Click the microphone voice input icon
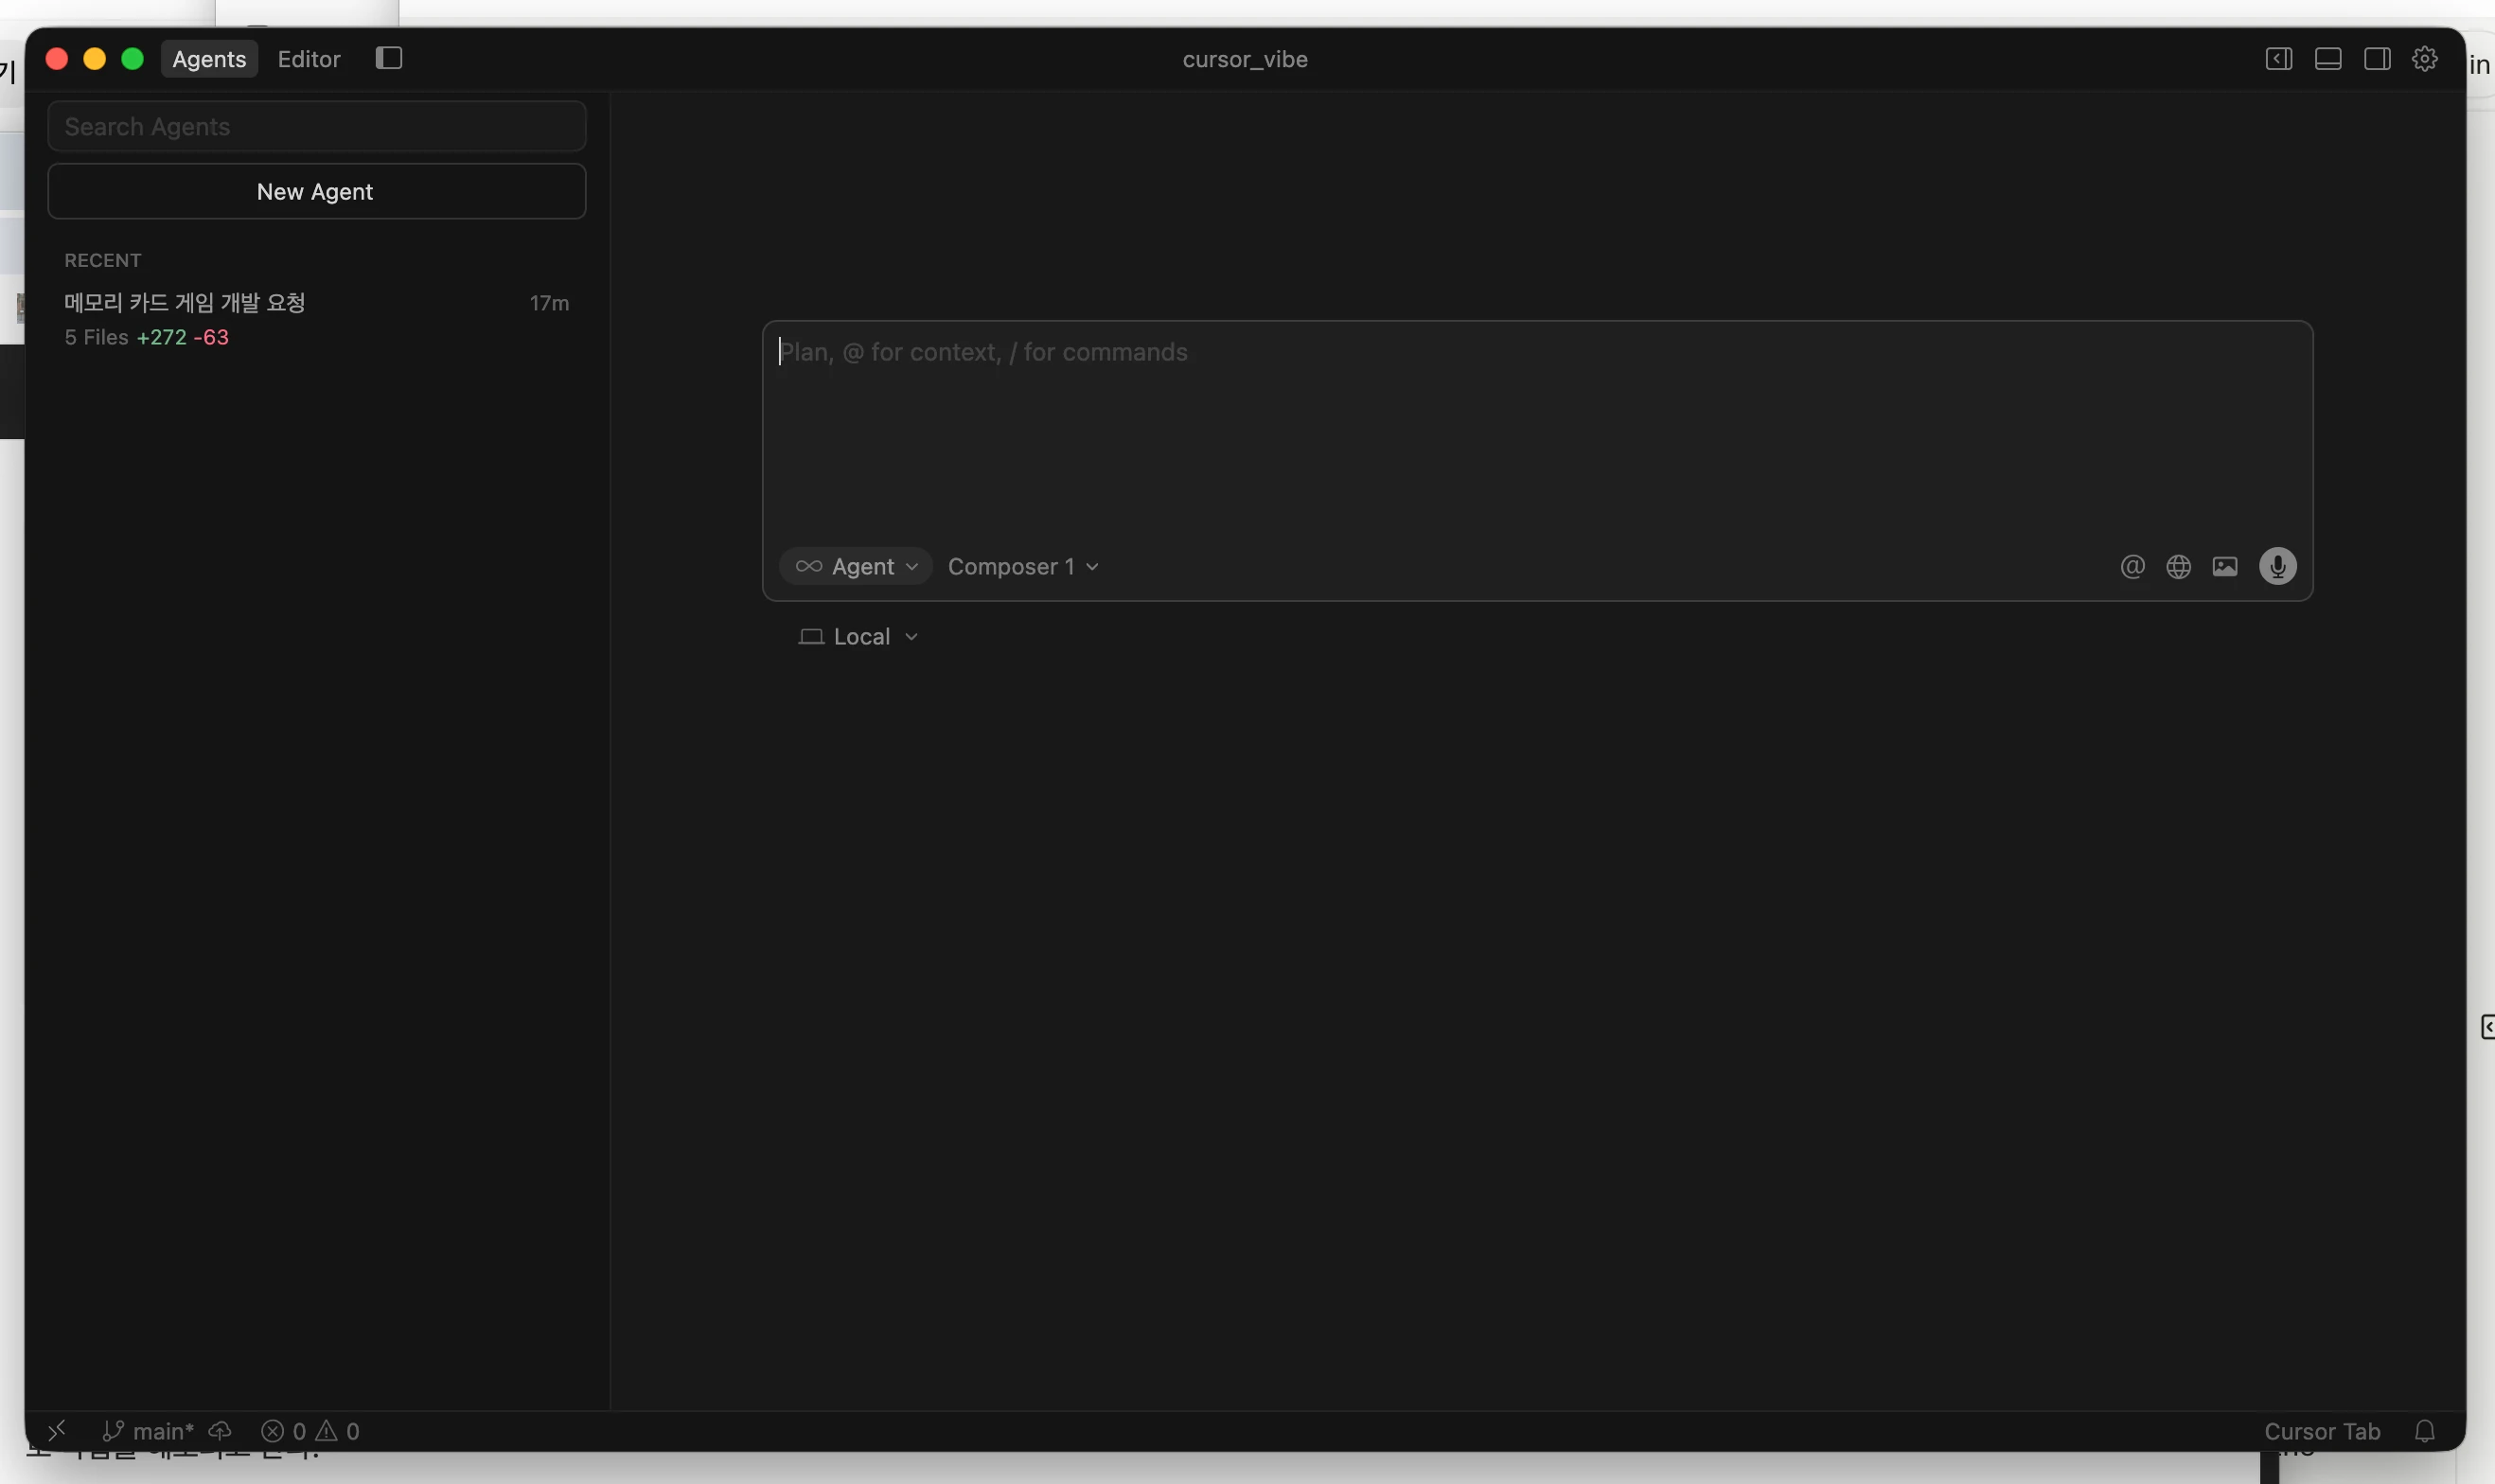 [x=2277, y=566]
